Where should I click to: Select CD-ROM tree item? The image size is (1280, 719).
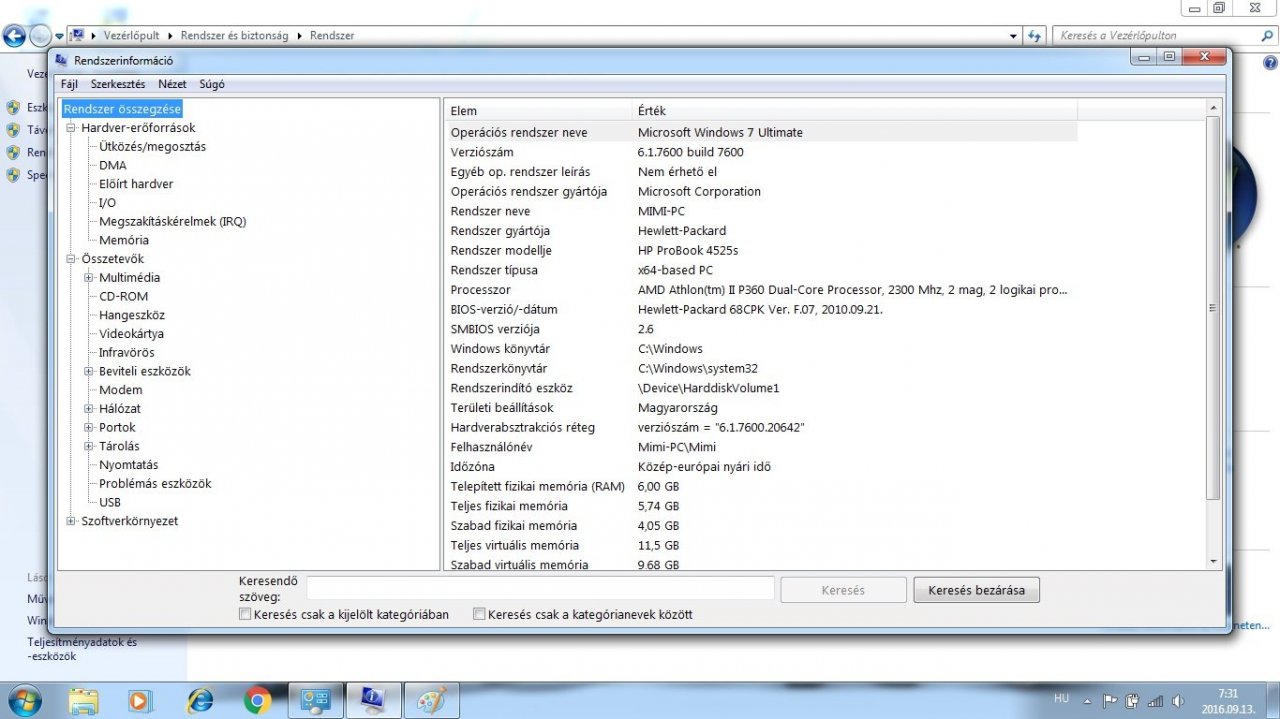pos(123,296)
